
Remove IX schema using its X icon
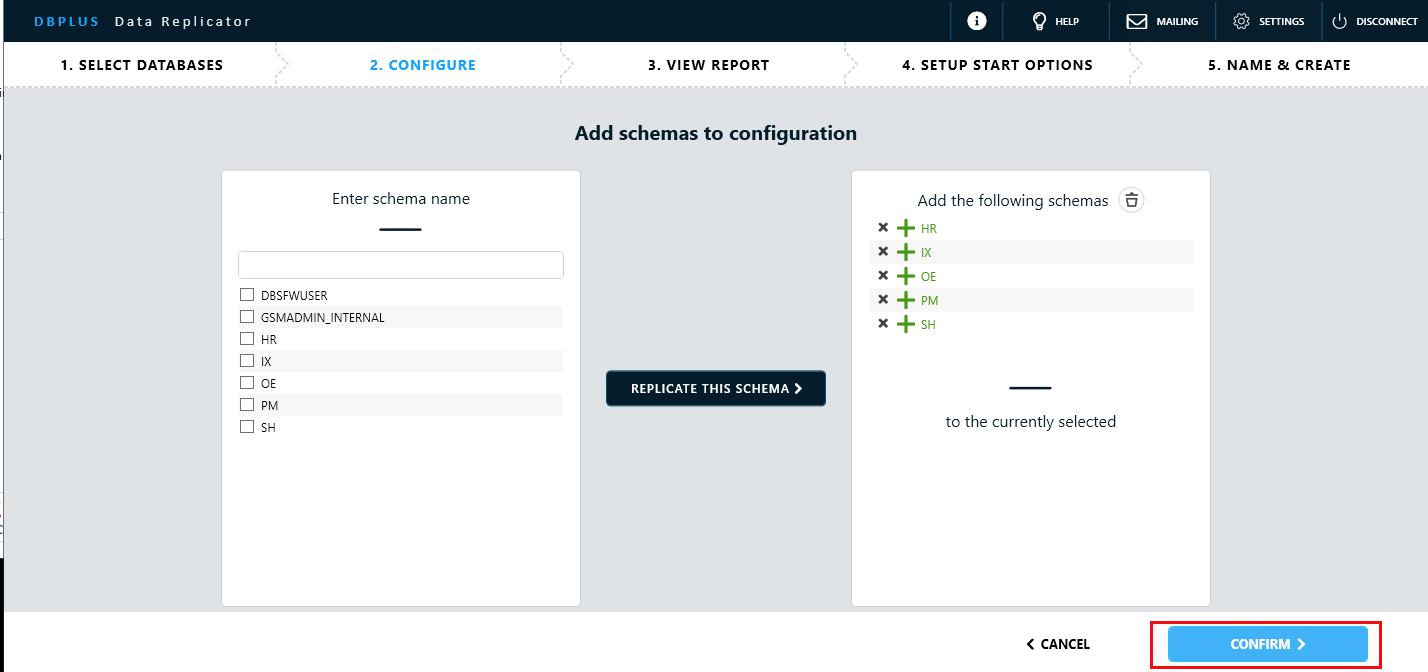(883, 252)
